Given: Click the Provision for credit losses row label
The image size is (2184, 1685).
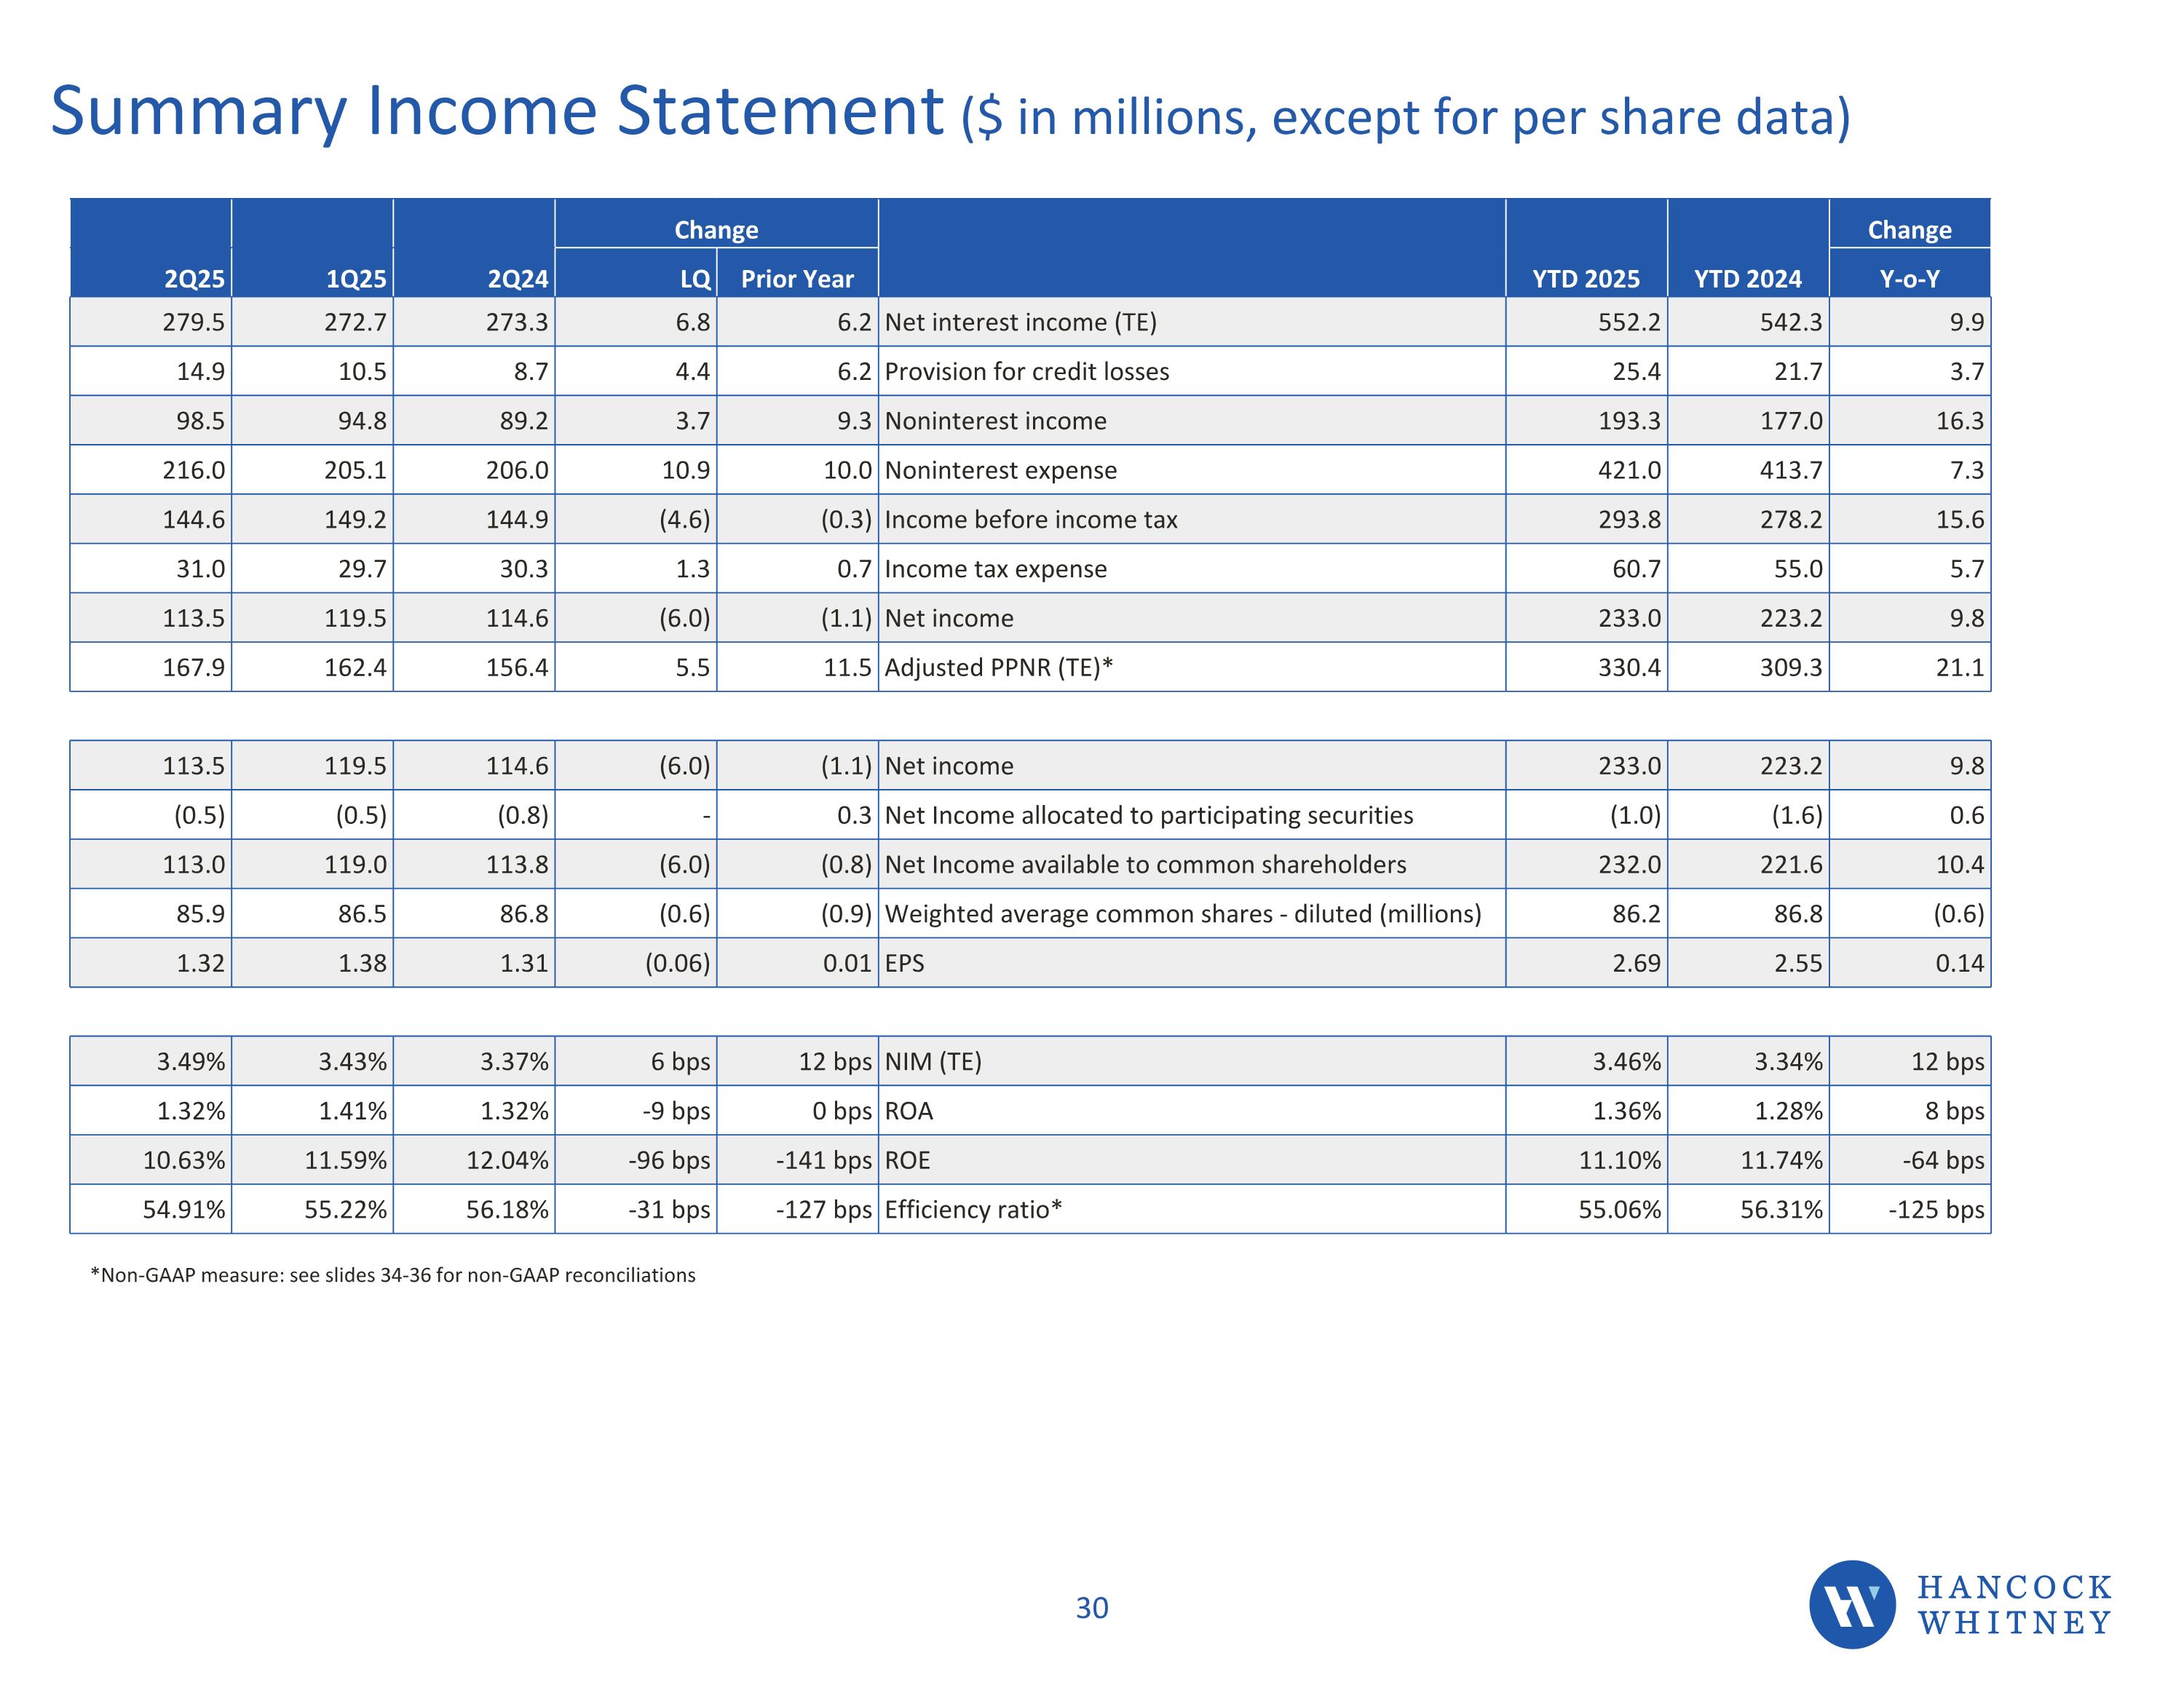Looking at the screenshot, I should pos(1026,372).
